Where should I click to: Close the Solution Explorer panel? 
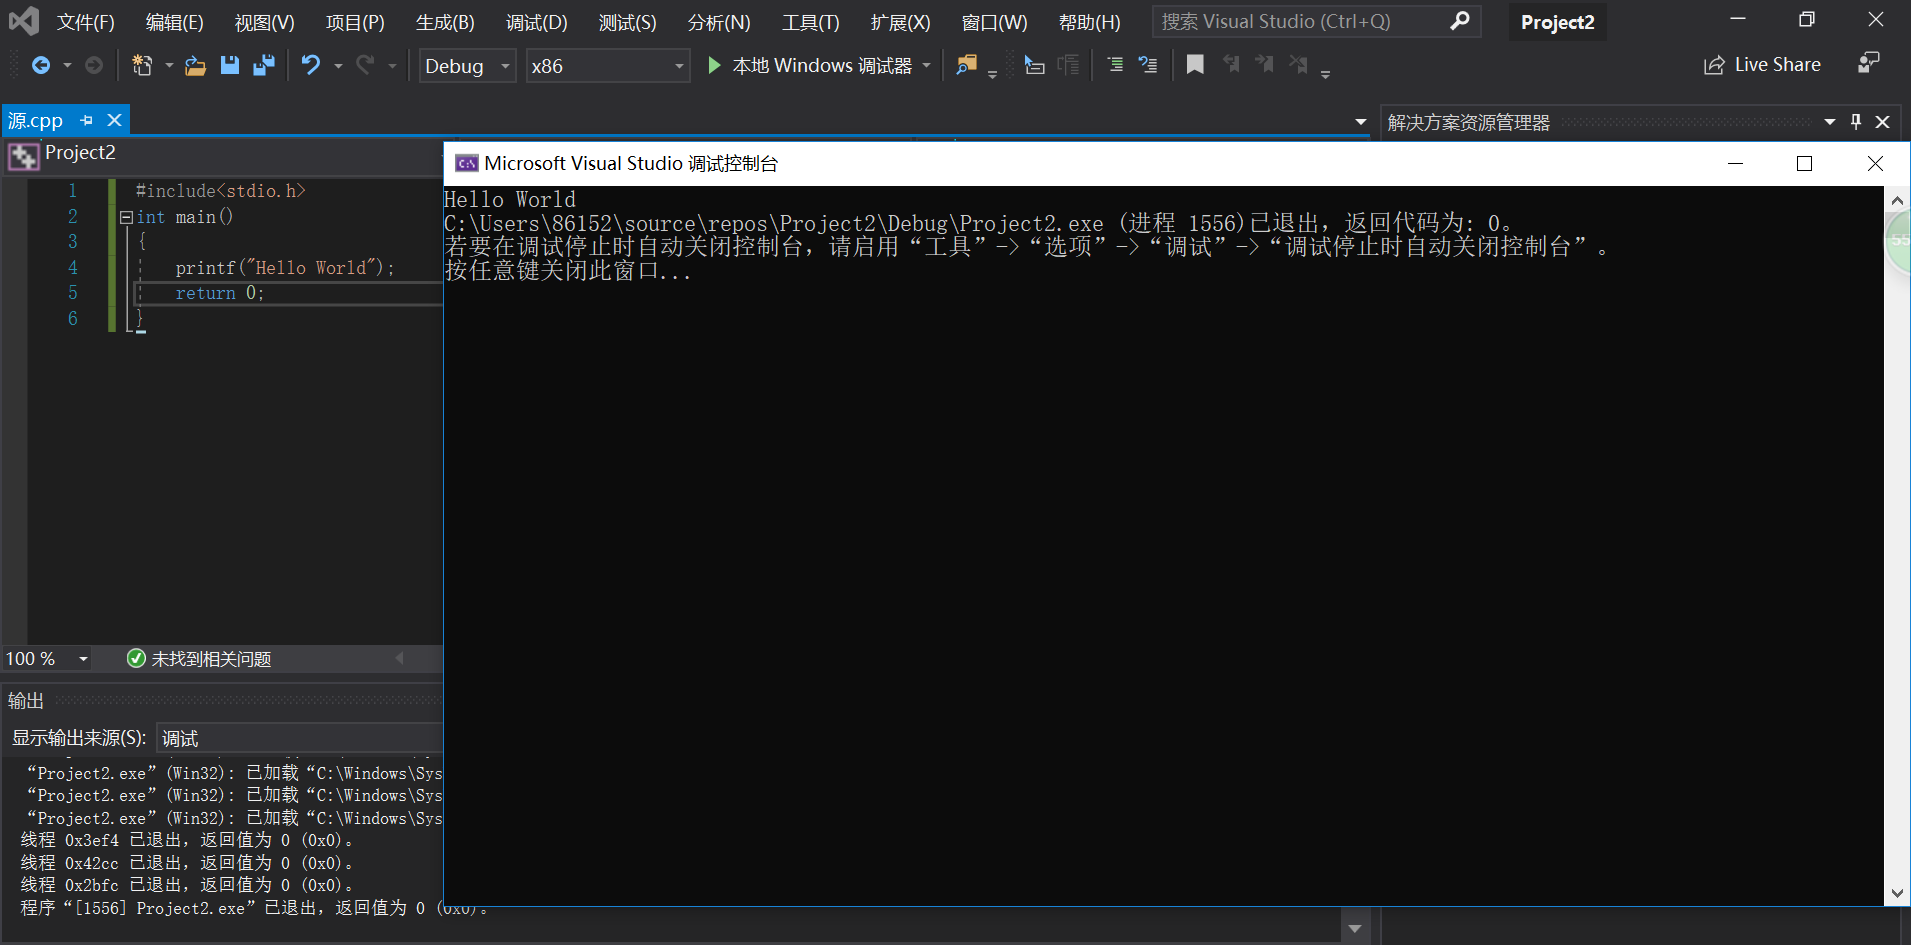(1883, 122)
